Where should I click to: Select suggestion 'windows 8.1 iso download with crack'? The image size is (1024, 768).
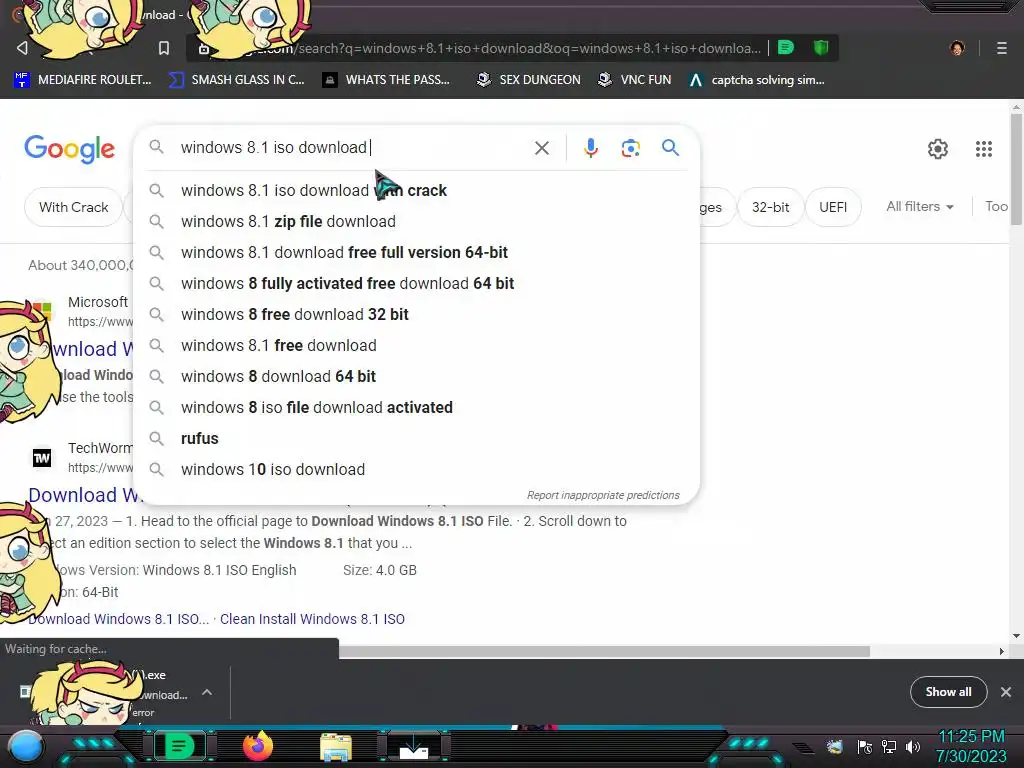tap(417, 191)
